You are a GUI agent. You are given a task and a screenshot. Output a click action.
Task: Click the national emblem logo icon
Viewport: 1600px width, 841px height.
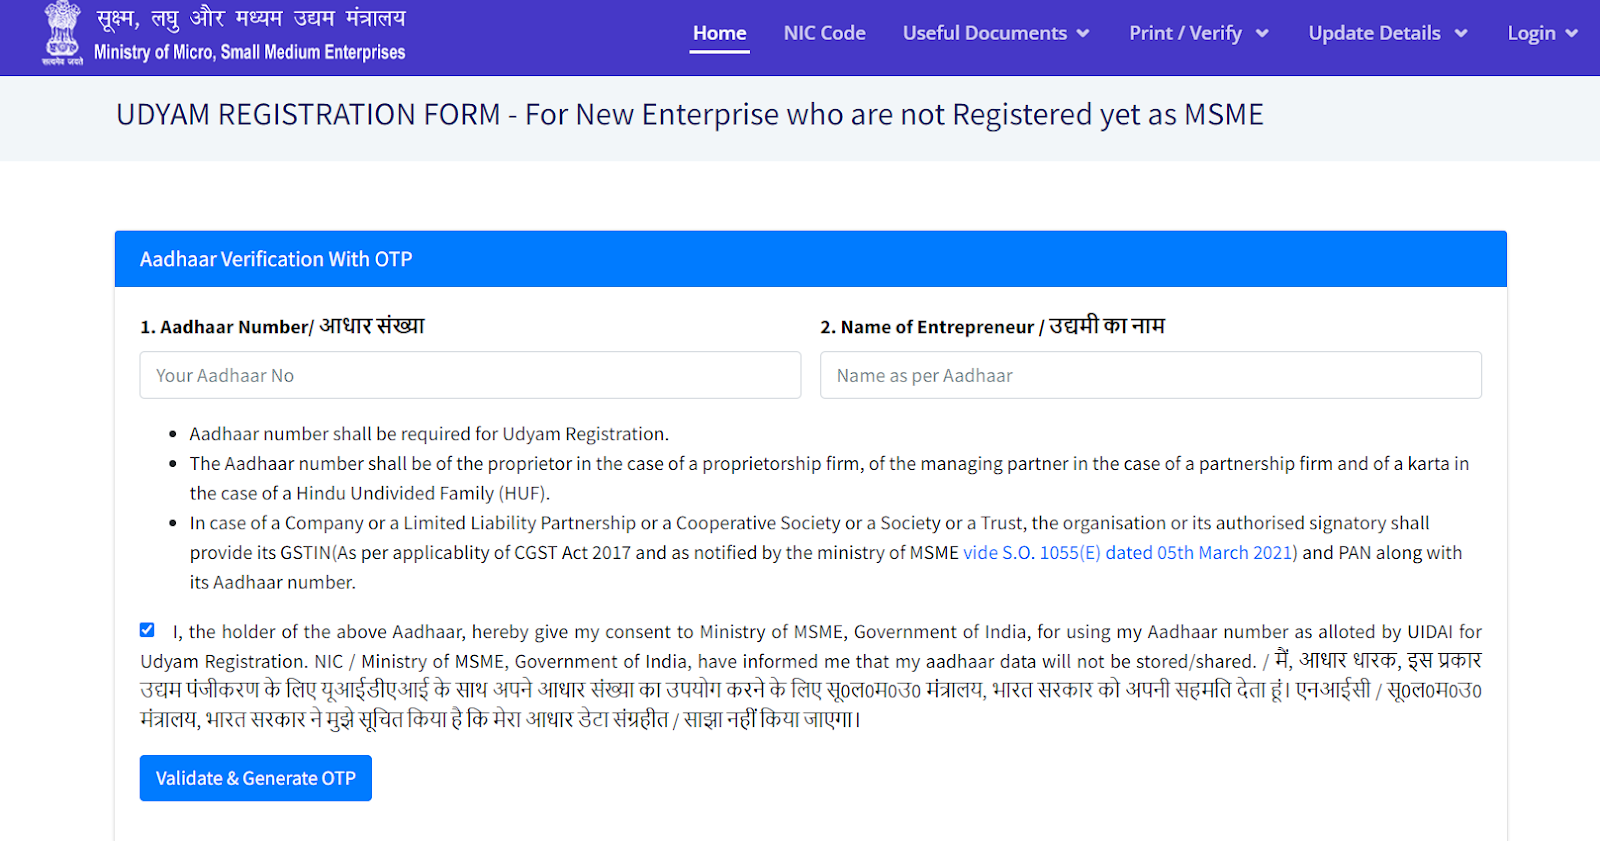[x=62, y=33]
